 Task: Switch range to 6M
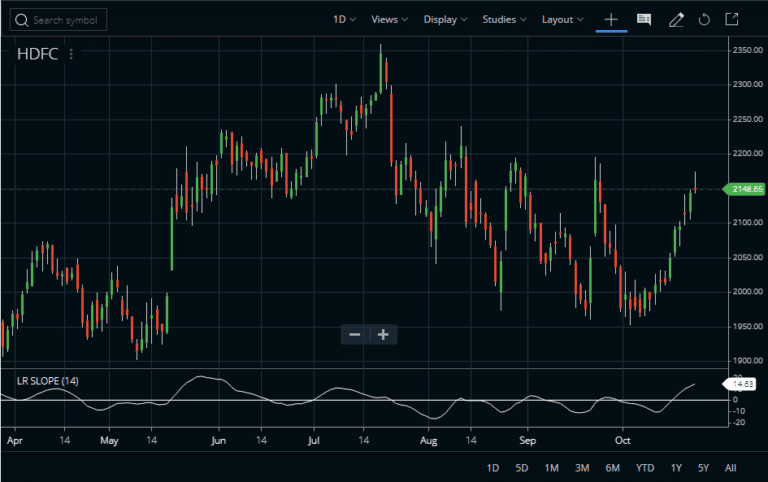tap(613, 468)
